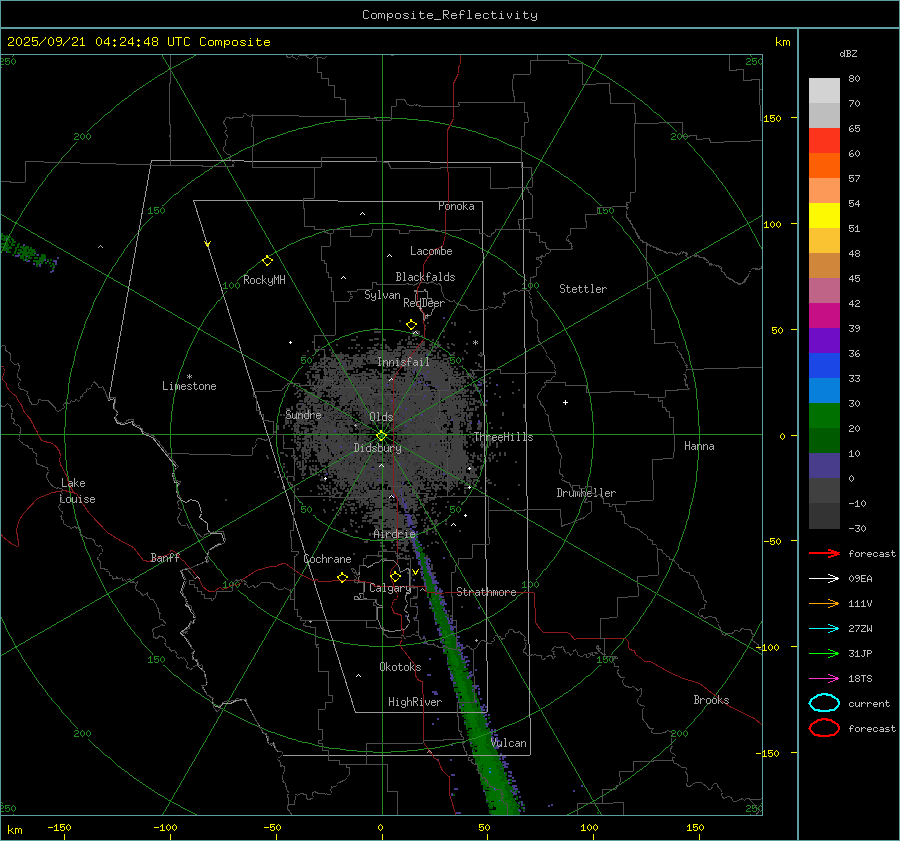
Task: Select the white 09EA arrow legend icon
Action: tap(824, 578)
